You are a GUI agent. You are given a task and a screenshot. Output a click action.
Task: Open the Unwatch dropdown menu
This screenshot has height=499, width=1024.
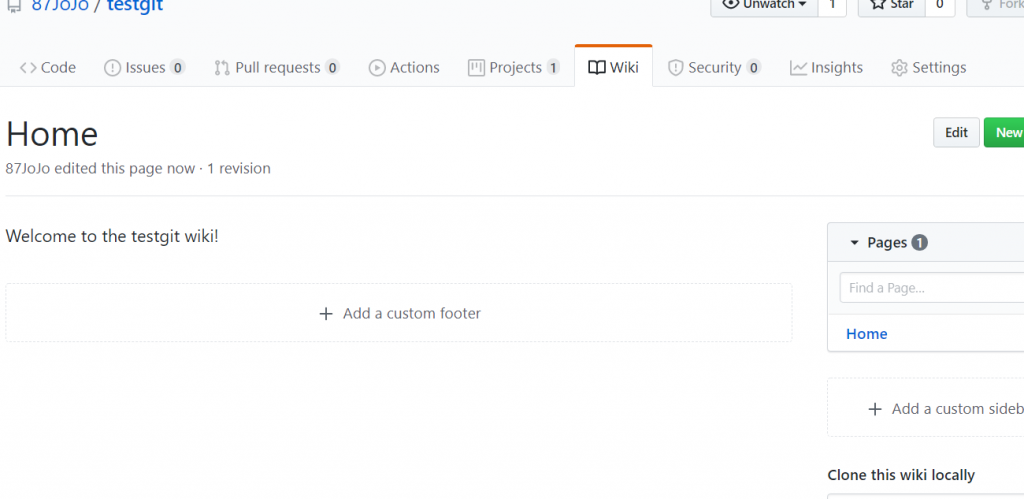(x=764, y=5)
